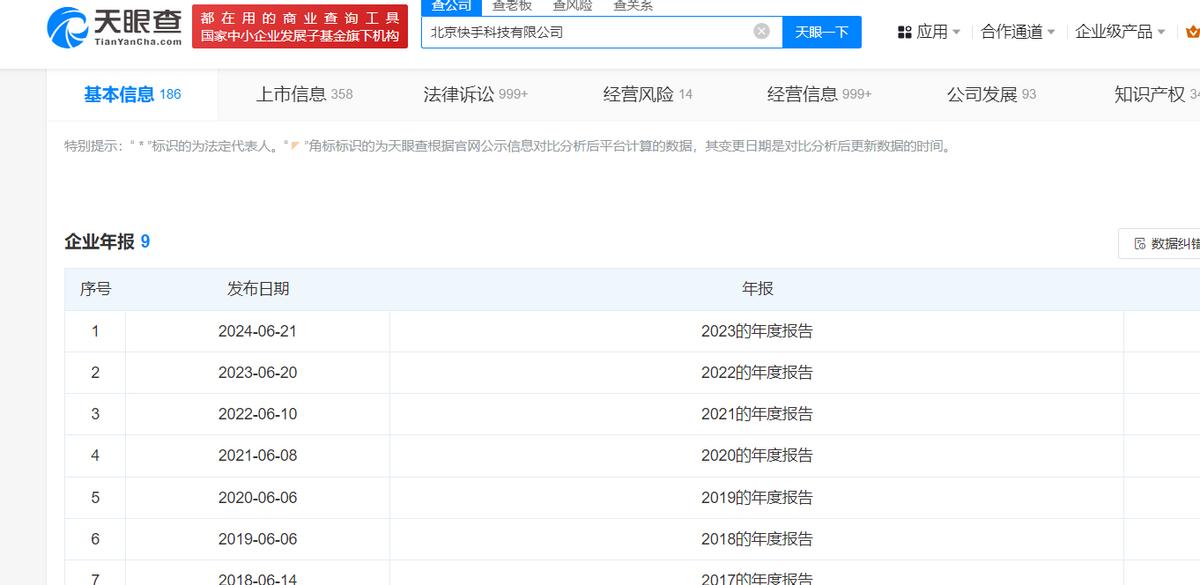Select the 2021的年度报告 row text
Viewport: 1200px width, 585px height.
(x=757, y=414)
